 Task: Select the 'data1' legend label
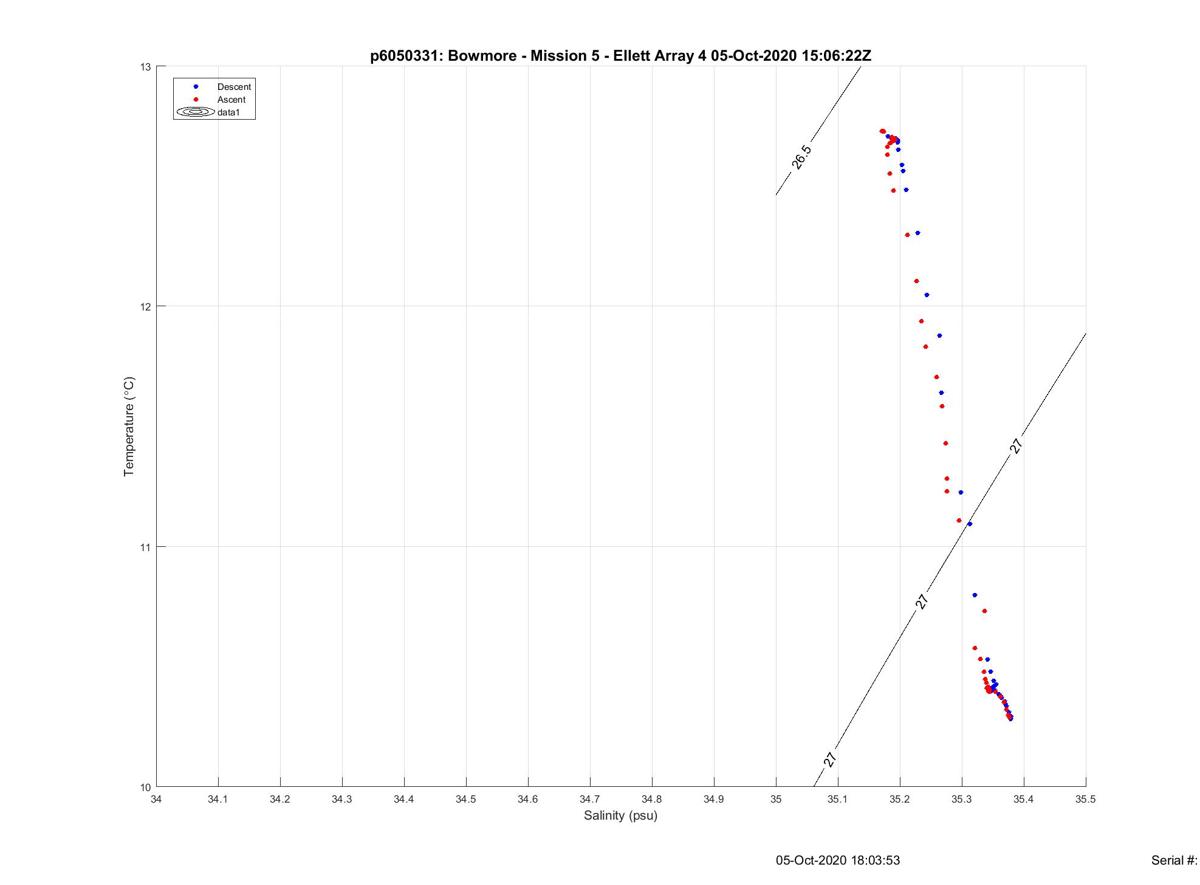pyautogui.click(x=229, y=113)
